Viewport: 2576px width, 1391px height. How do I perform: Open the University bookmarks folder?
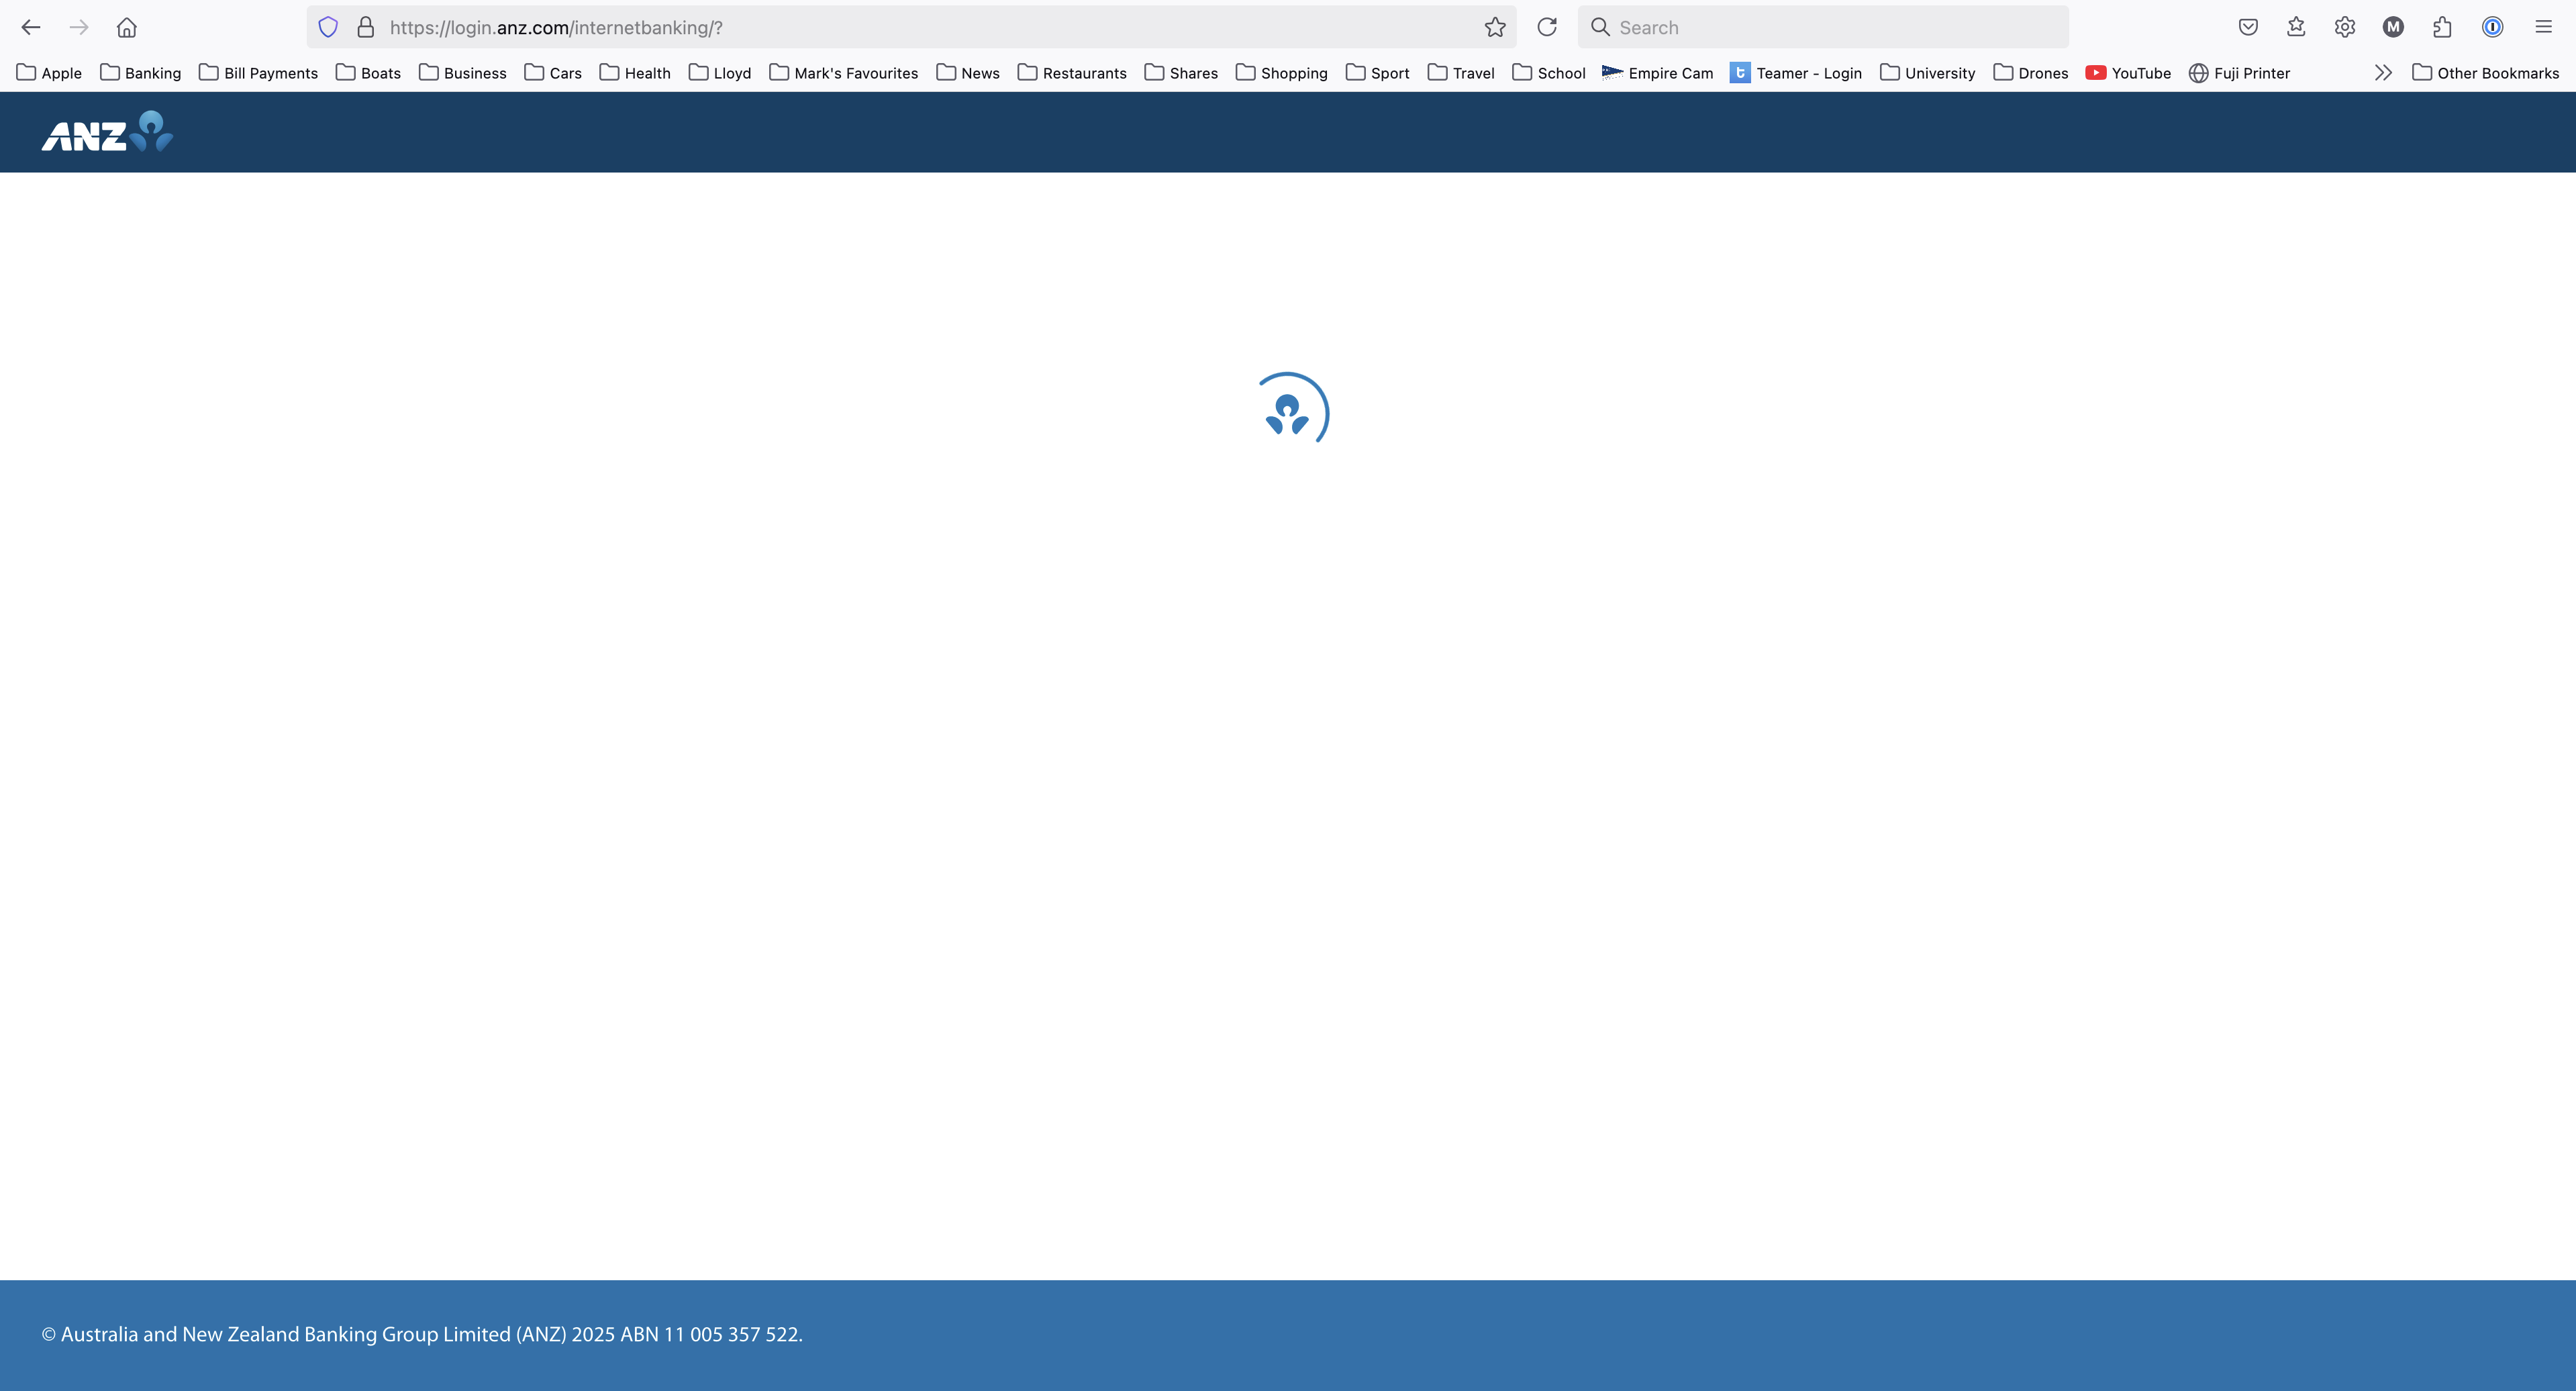[1928, 73]
